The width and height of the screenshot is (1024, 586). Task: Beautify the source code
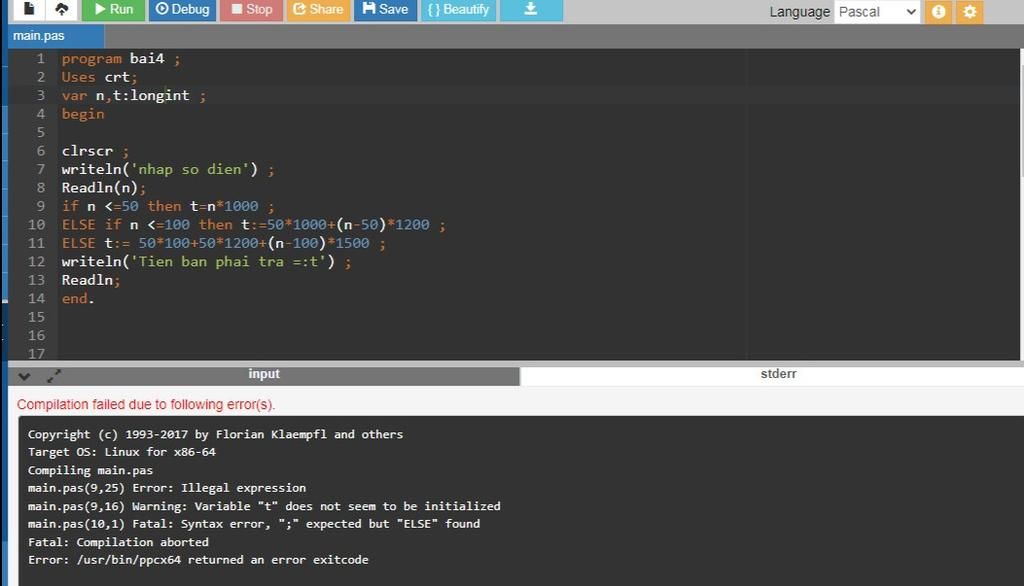pos(458,9)
